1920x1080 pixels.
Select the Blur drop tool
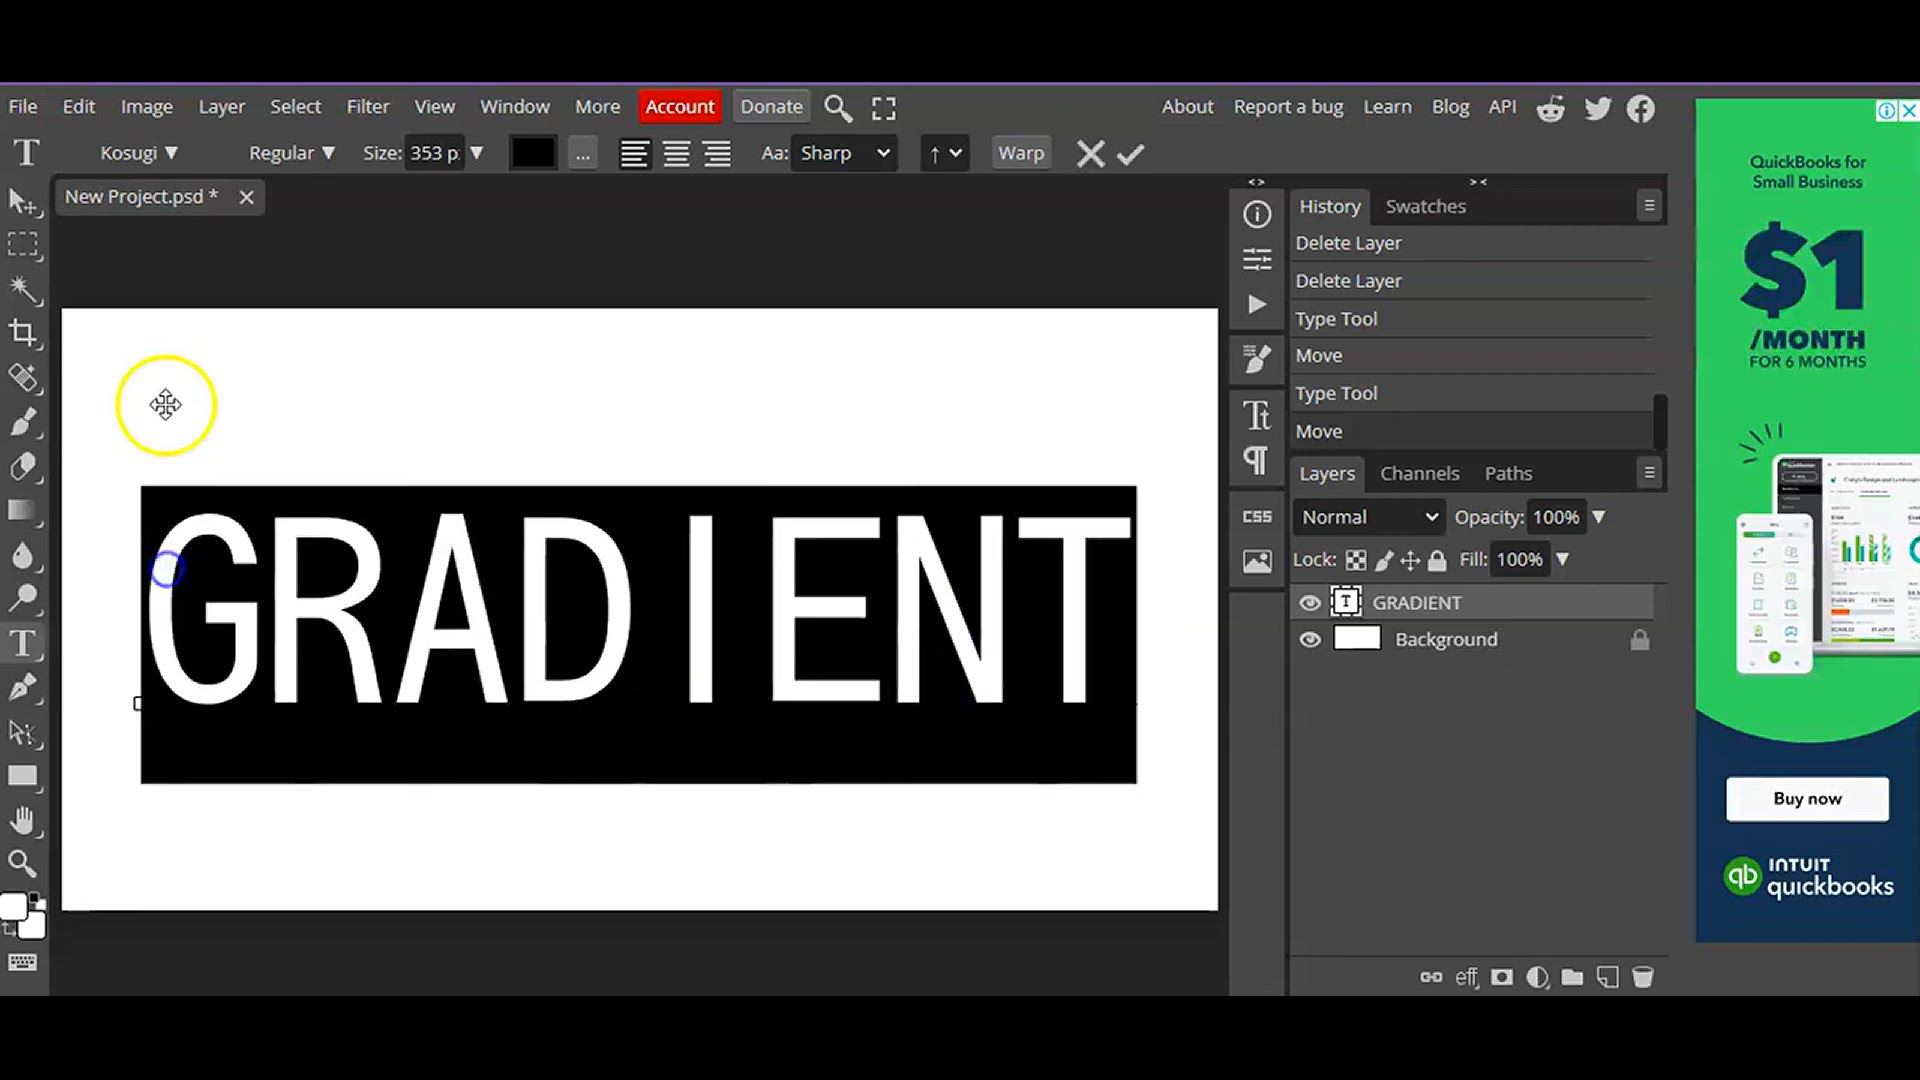pos(23,555)
